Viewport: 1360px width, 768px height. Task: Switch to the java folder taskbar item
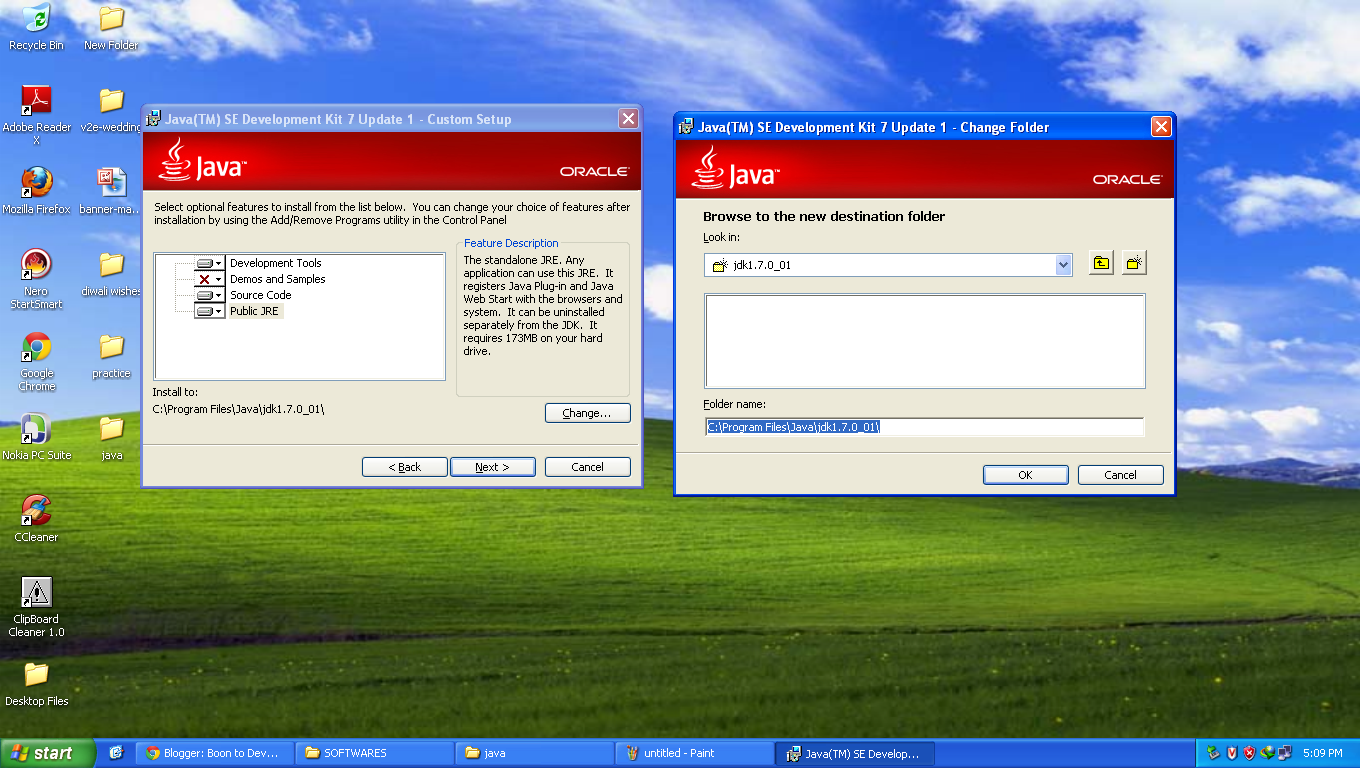coord(535,753)
